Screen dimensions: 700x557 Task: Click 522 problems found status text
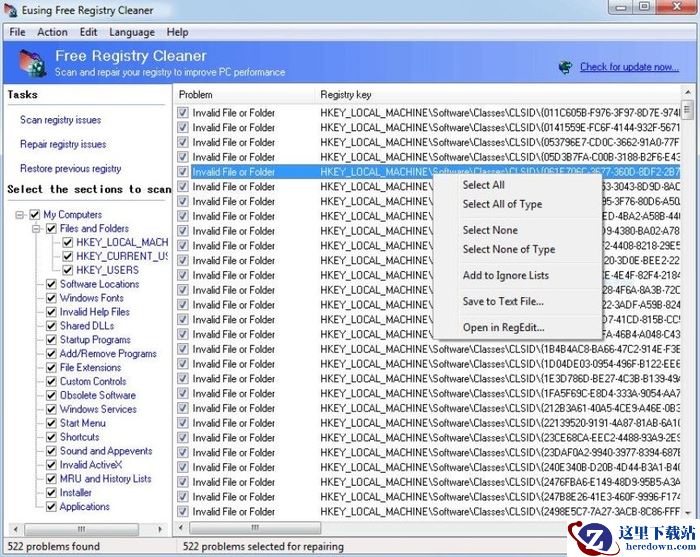(54, 546)
